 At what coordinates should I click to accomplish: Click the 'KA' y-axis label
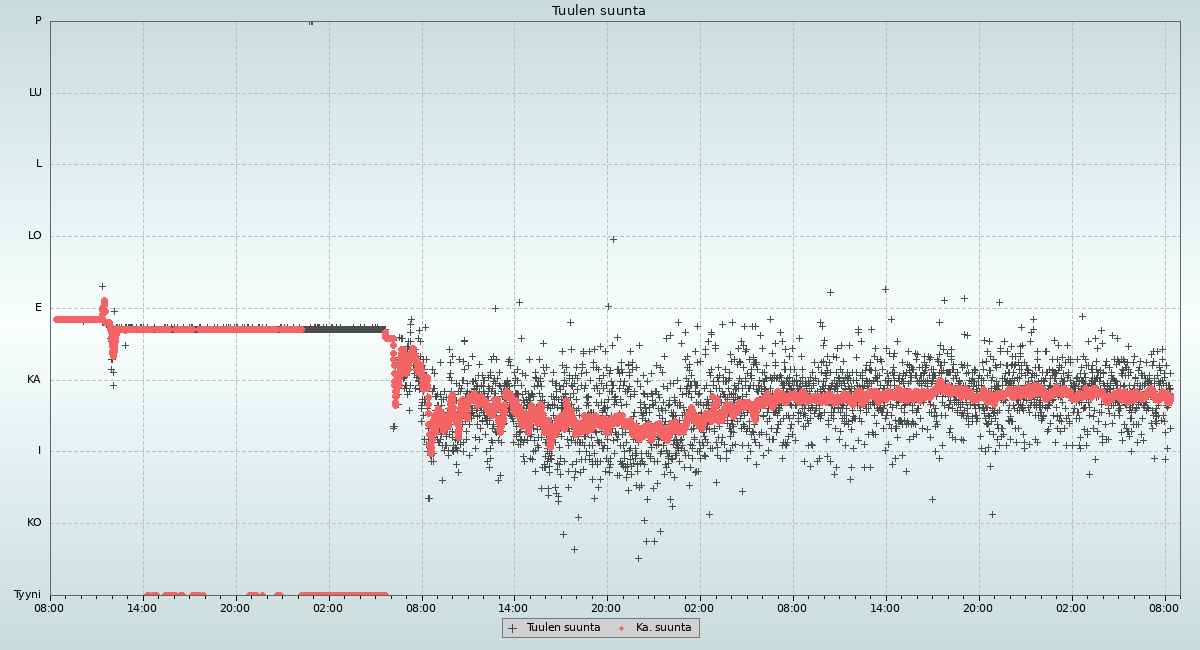point(34,380)
